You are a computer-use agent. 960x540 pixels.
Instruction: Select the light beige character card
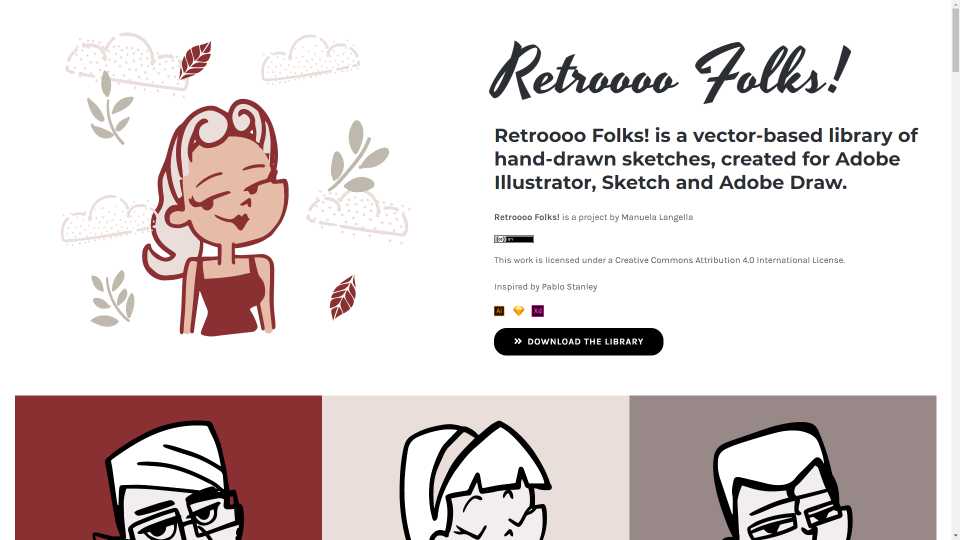pos(476,468)
